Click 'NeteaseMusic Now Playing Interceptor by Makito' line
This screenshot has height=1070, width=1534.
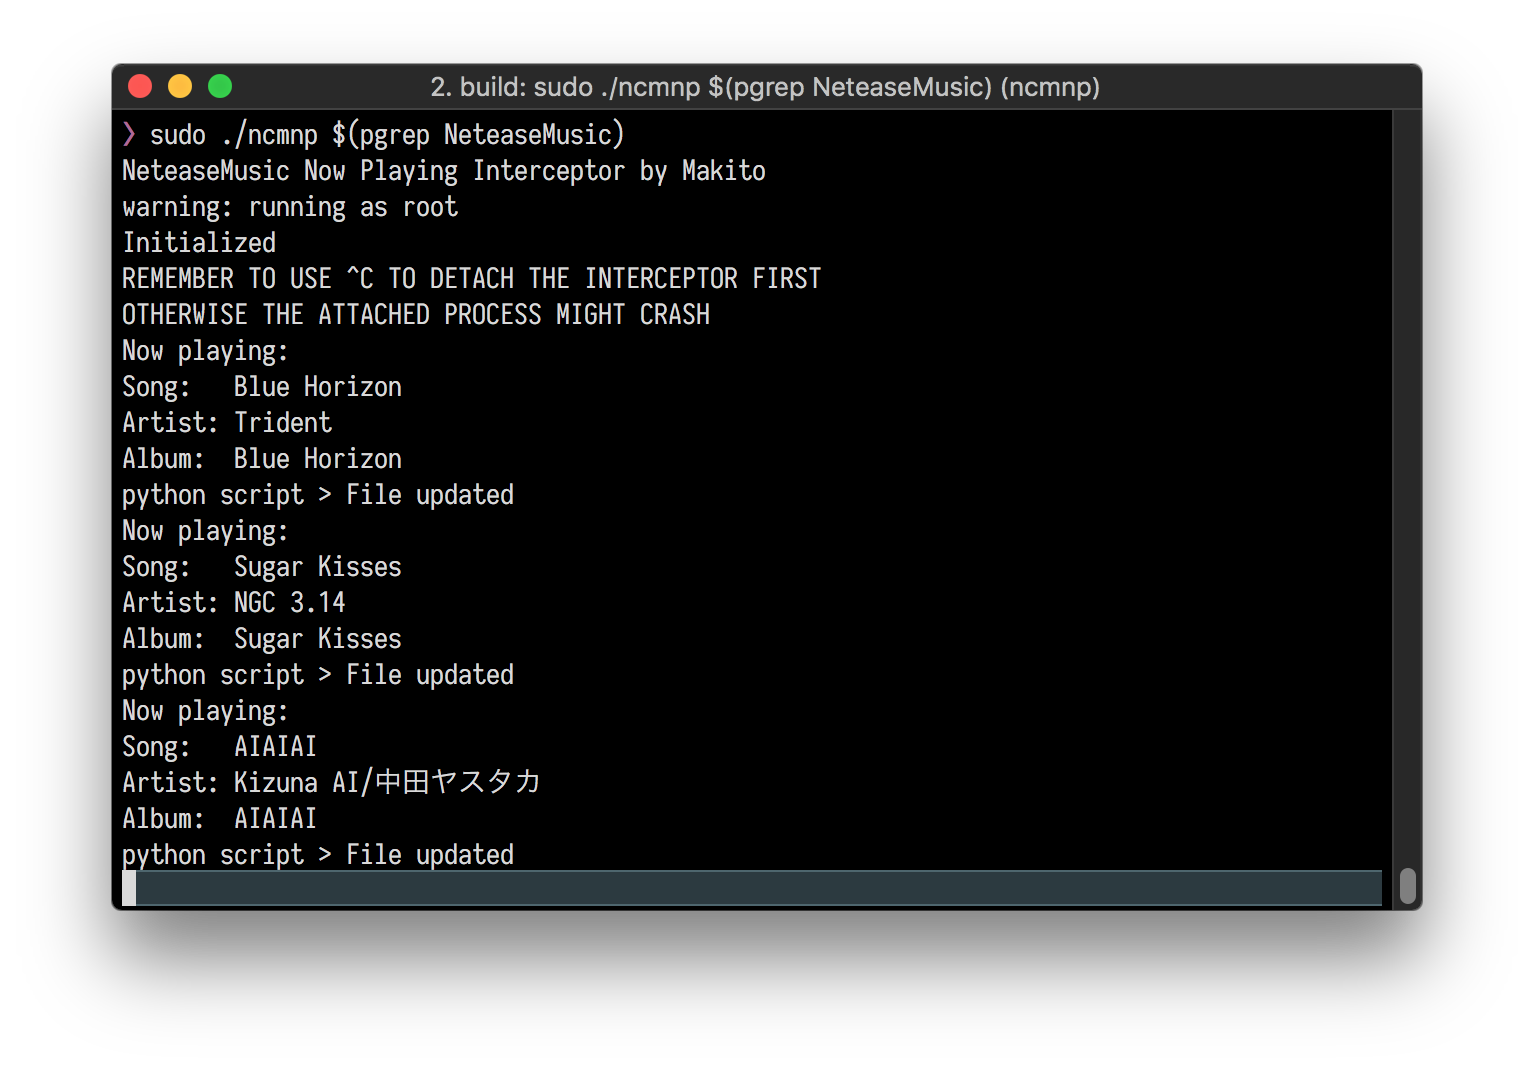pos(444,171)
